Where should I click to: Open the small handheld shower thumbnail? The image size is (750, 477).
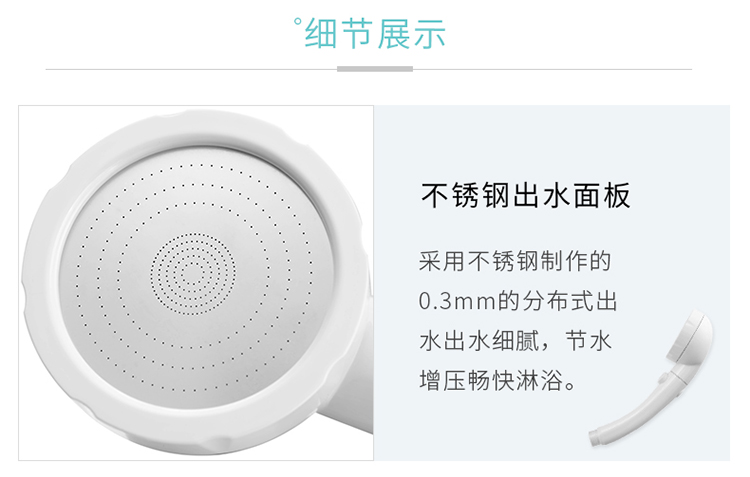pos(651,378)
